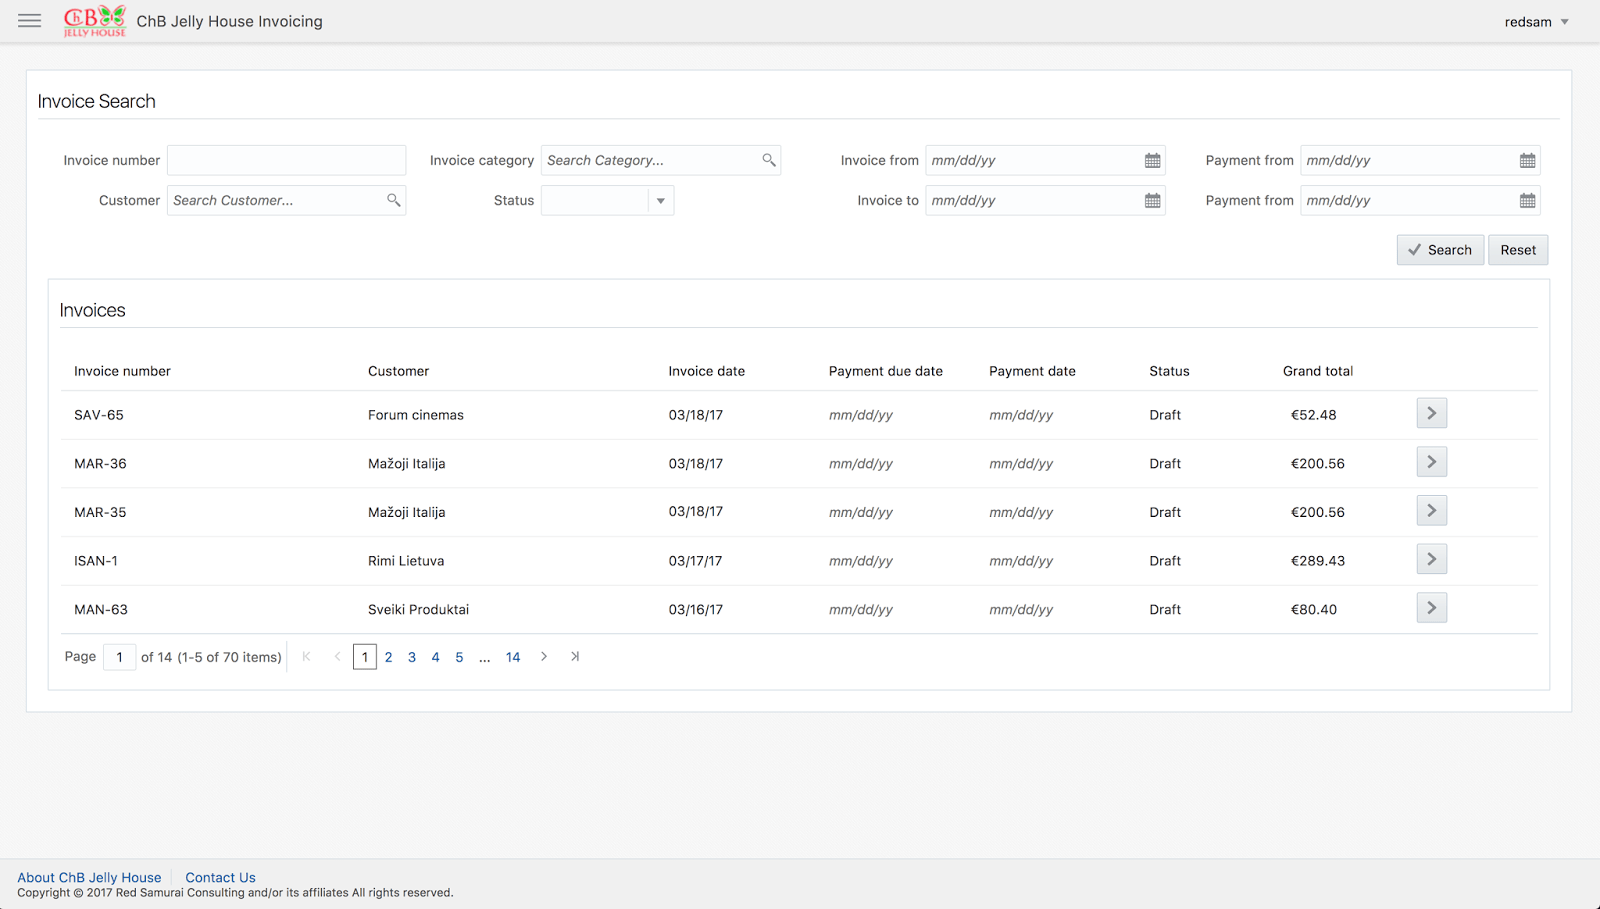Jump to page 14 in pagination
The image size is (1600, 909).
[x=513, y=658]
